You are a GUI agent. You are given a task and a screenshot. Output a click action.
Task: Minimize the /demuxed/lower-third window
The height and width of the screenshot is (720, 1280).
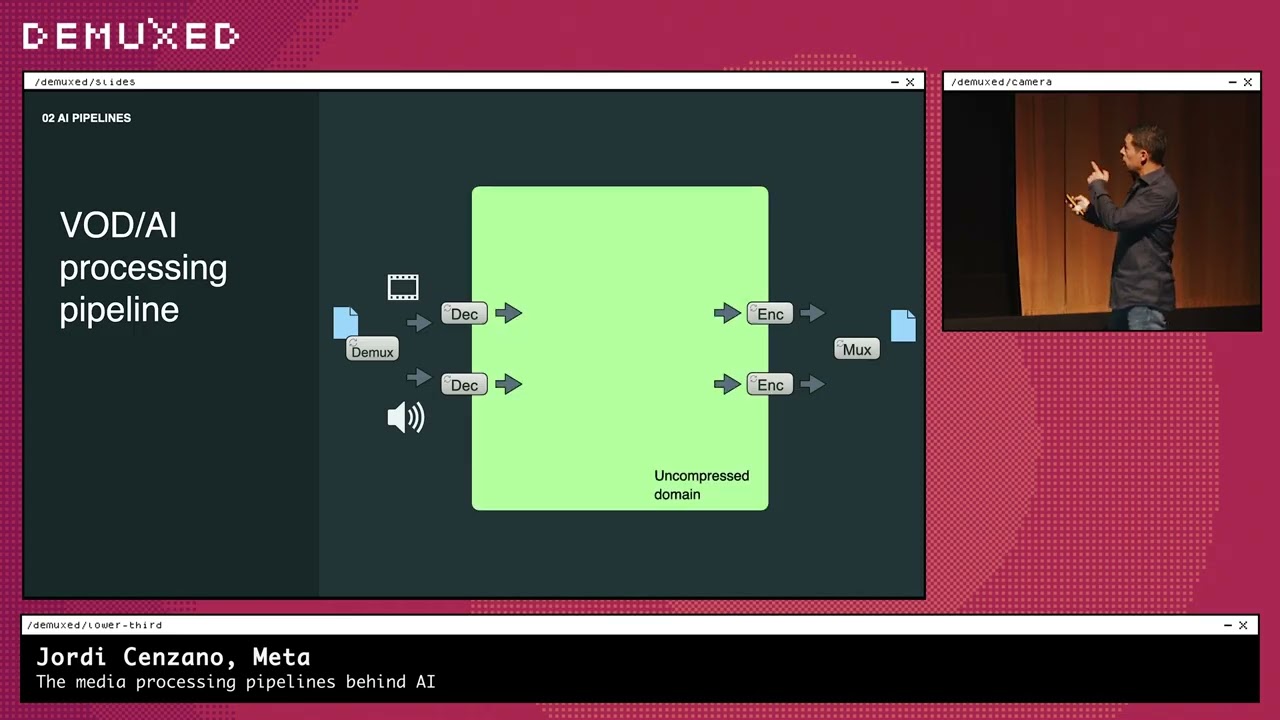[x=1228, y=625]
